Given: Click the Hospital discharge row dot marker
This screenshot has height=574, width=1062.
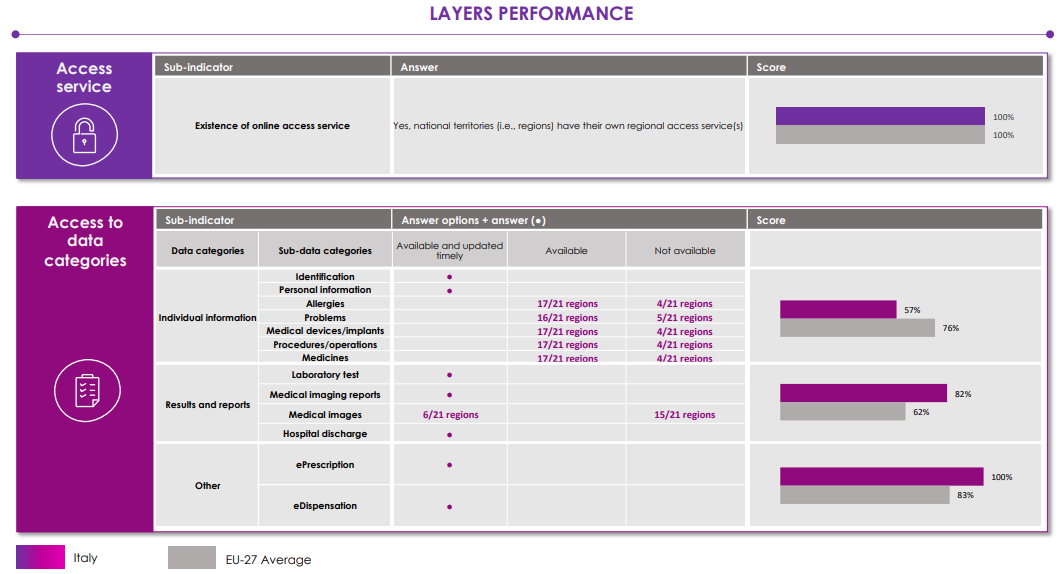Looking at the screenshot, I should tap(450, 435).
